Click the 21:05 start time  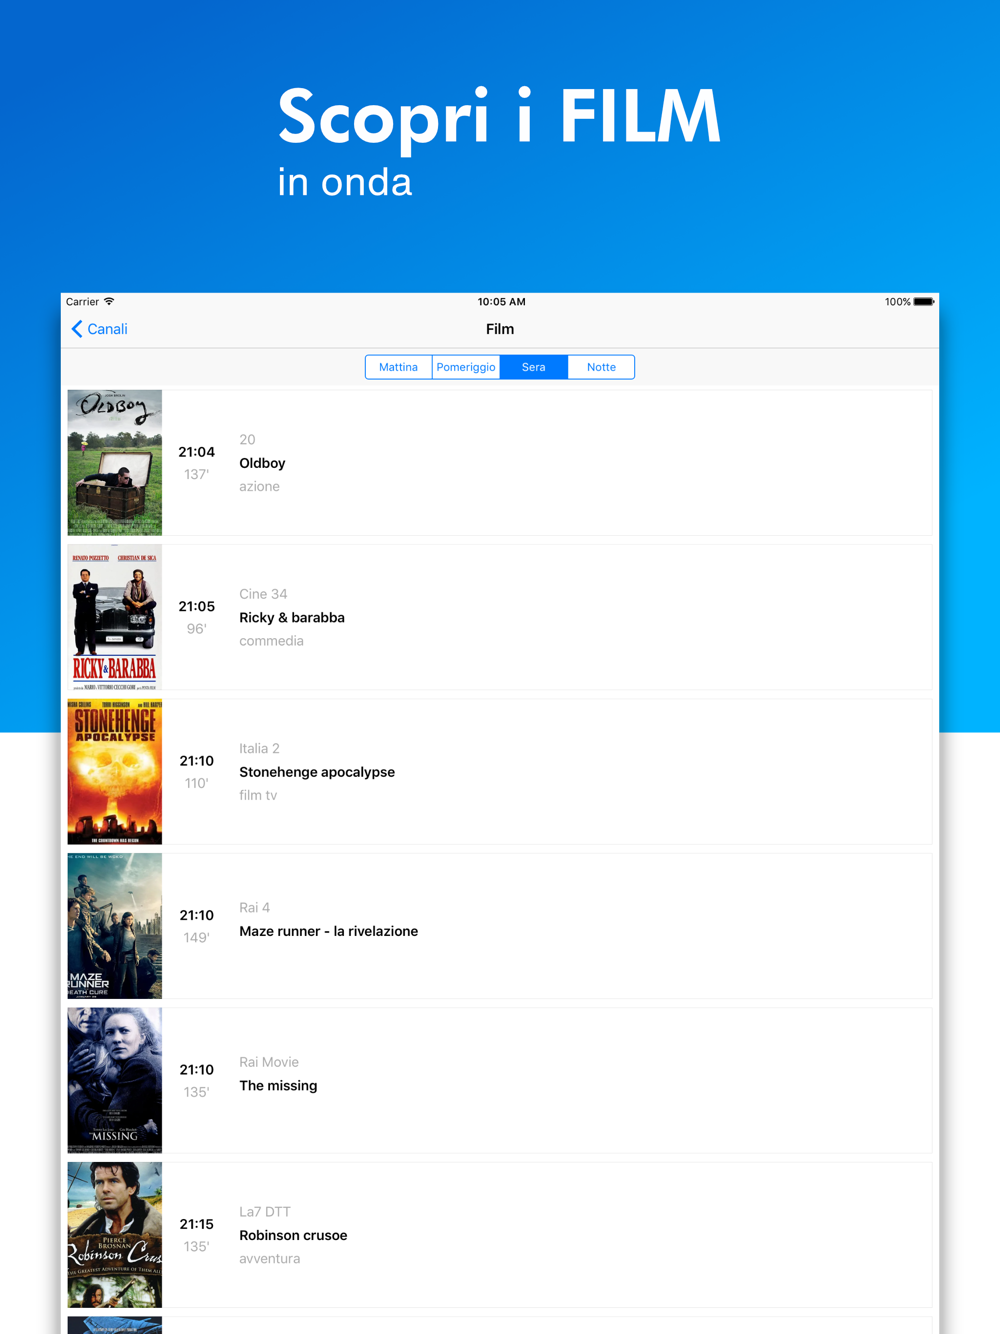tap(197, 606)
